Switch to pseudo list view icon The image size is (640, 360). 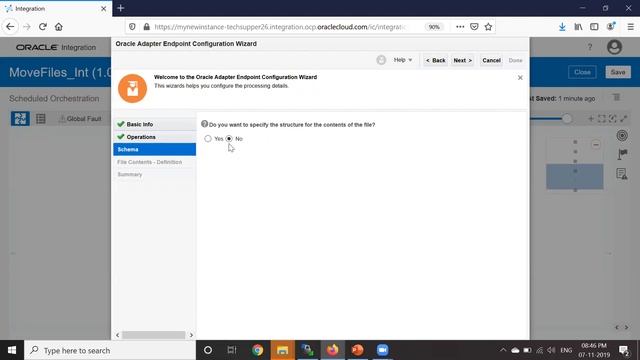pyautogui.click(x=40, y=119)
